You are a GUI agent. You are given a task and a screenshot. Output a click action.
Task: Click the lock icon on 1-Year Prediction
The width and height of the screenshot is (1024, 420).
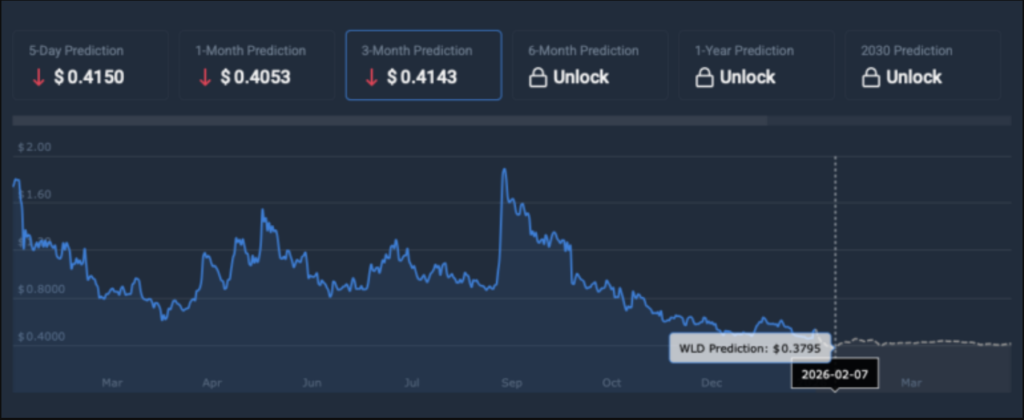click(x=703, y=77)
